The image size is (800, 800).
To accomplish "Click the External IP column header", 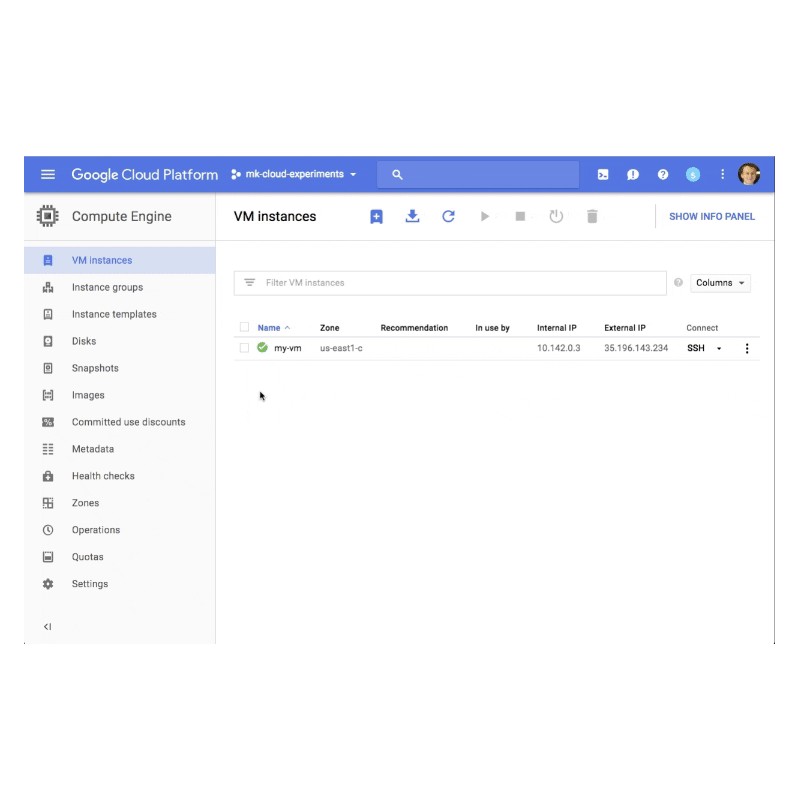I will [625, 328].
